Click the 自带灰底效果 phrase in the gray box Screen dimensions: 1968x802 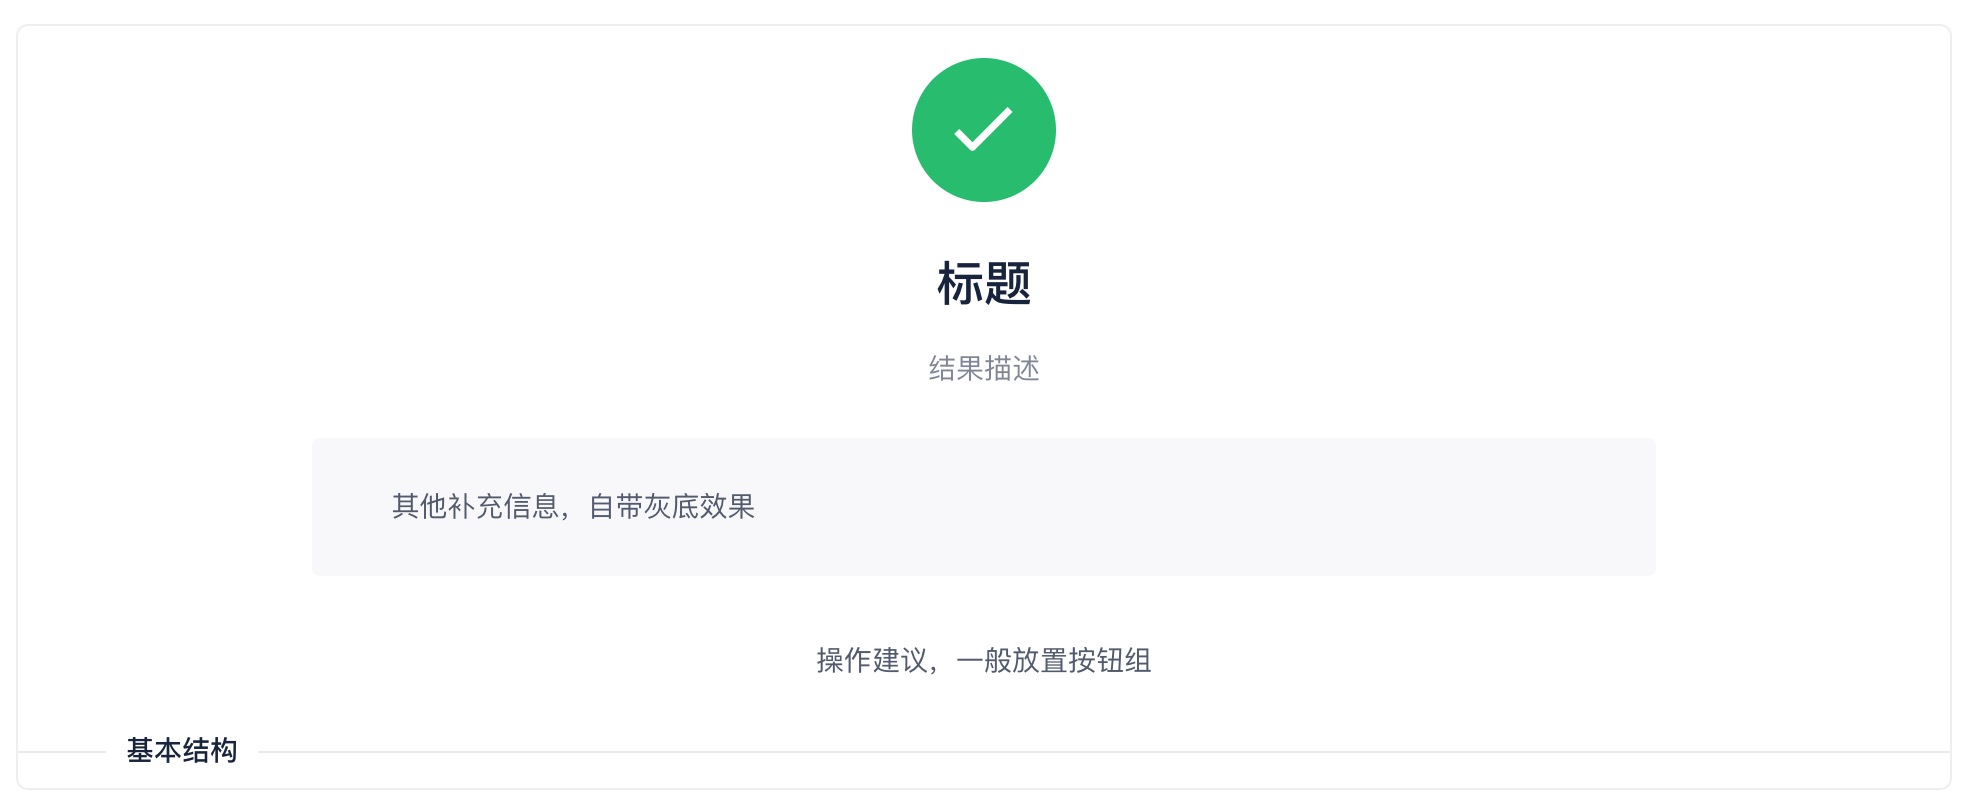672,507
